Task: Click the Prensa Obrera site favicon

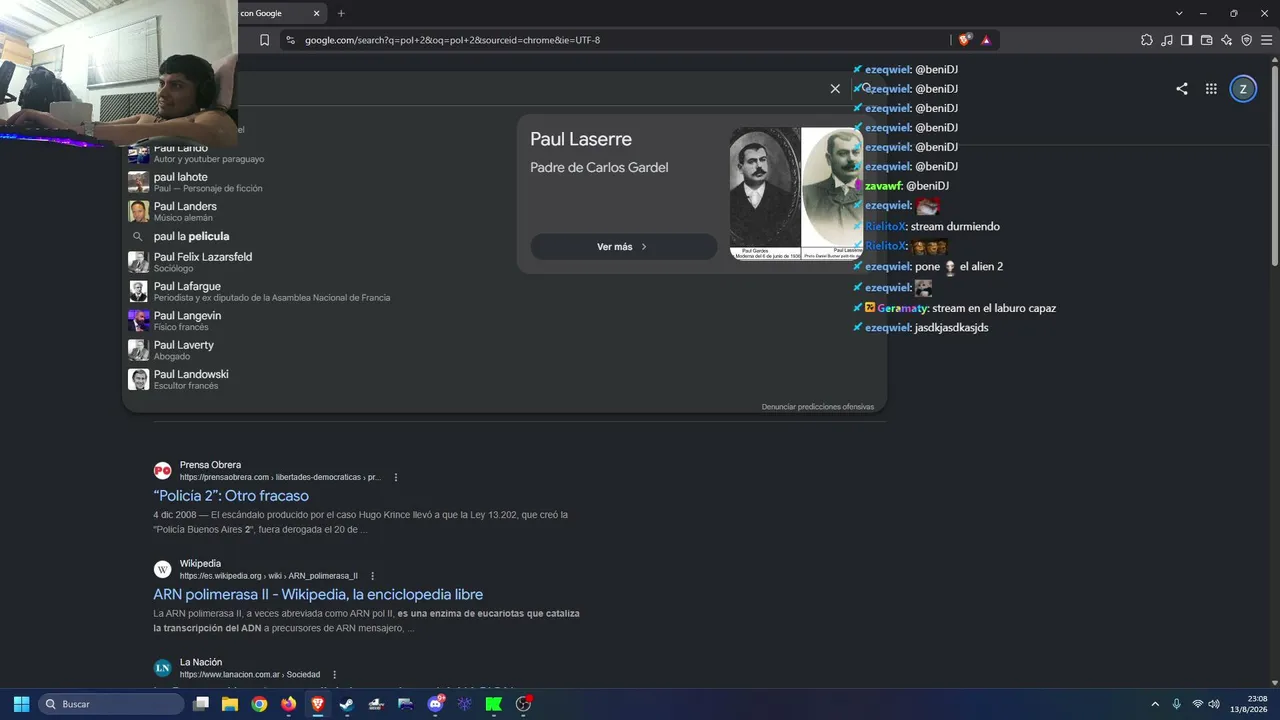Action: (x=162, y=471)
